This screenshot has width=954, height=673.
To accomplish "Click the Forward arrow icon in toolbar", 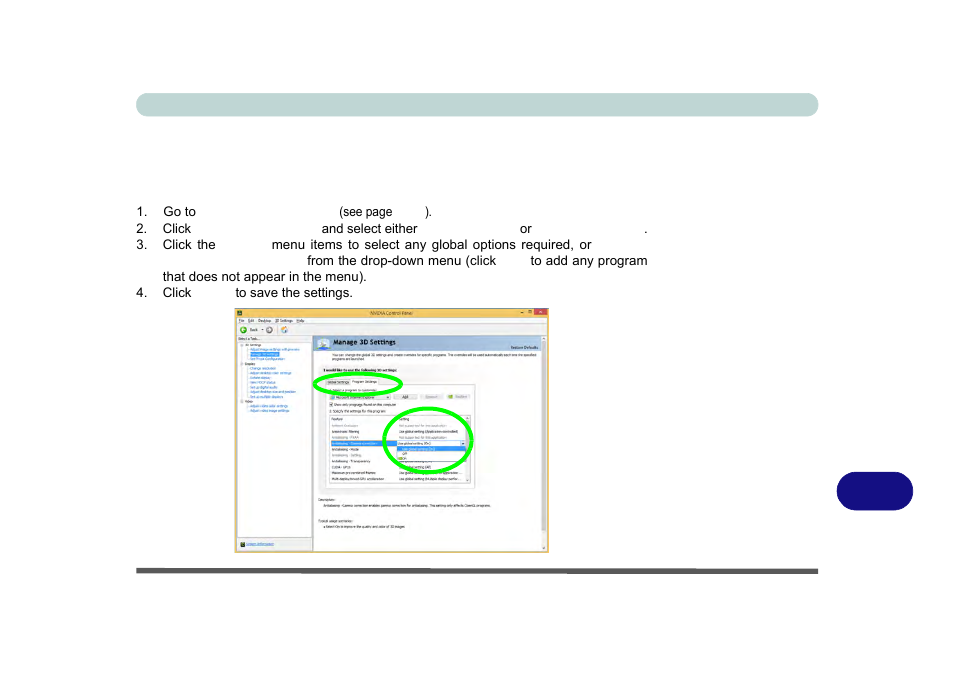I will 270,330.
